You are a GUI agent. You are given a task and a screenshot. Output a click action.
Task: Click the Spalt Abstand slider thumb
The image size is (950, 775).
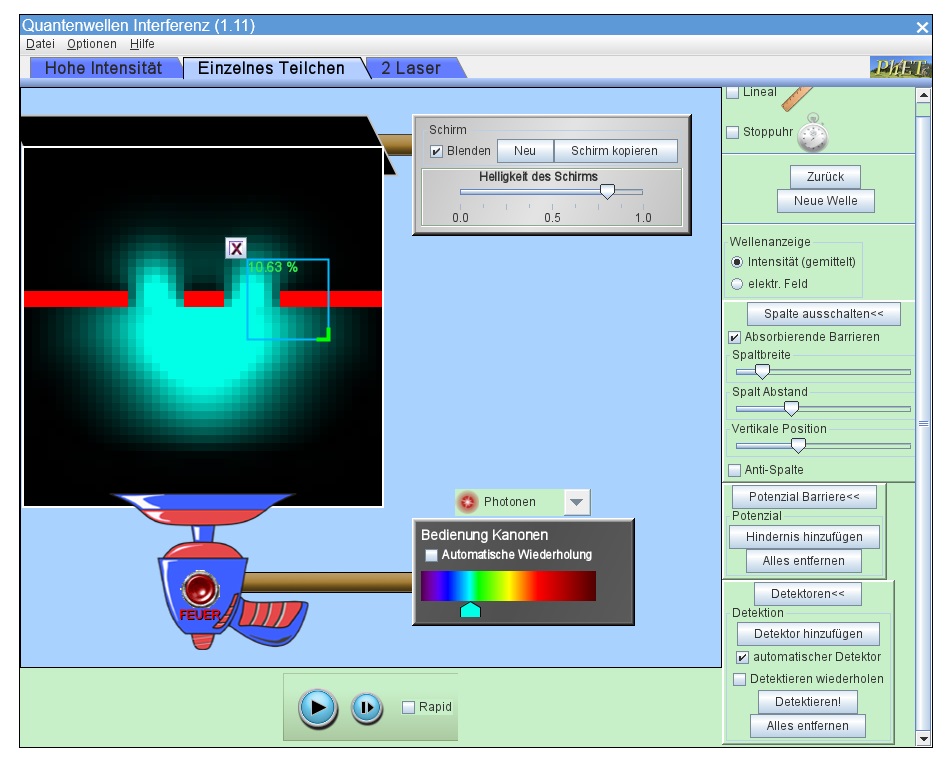[x=791, y=408]
